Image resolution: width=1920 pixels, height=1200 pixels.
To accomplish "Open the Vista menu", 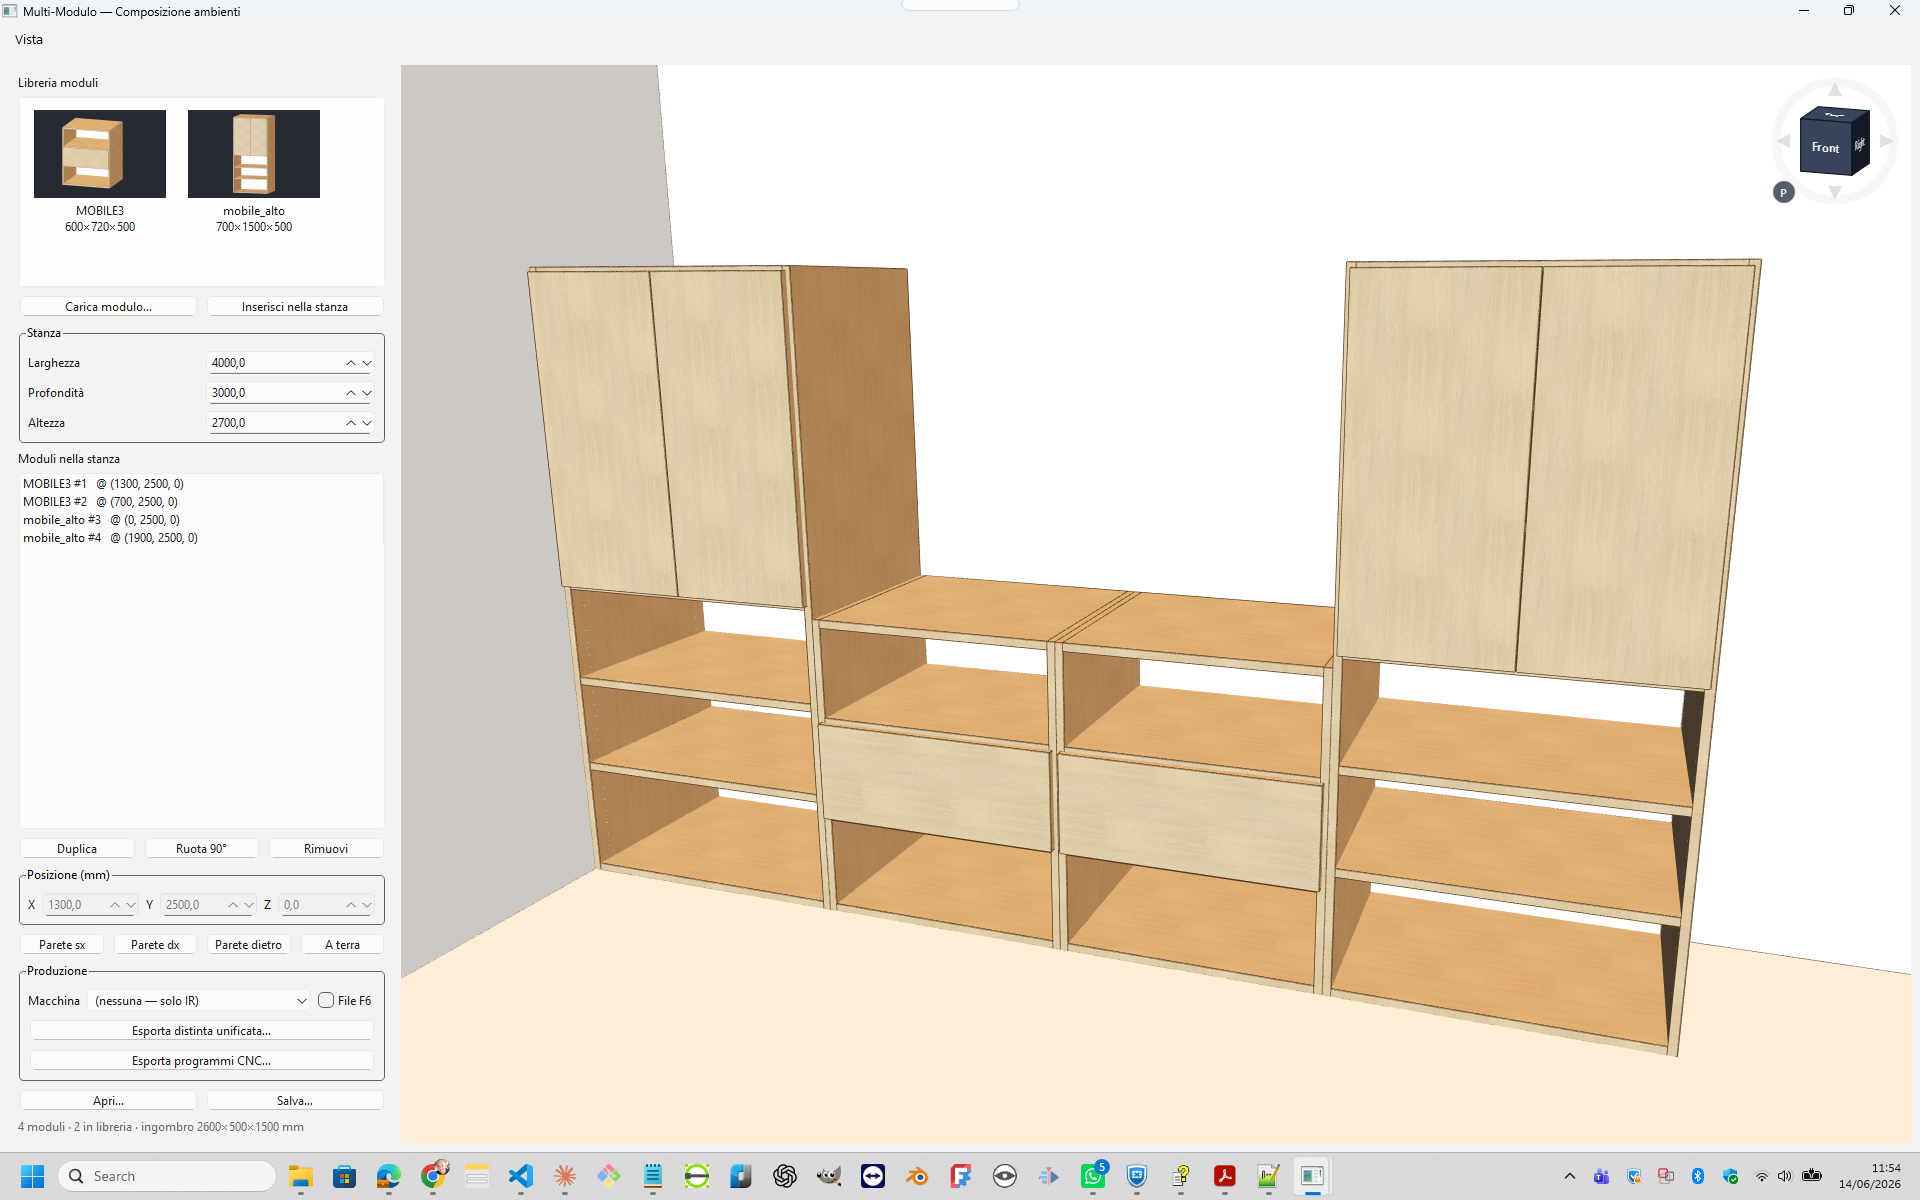I will pyautogui.click(x=29, y=40).
